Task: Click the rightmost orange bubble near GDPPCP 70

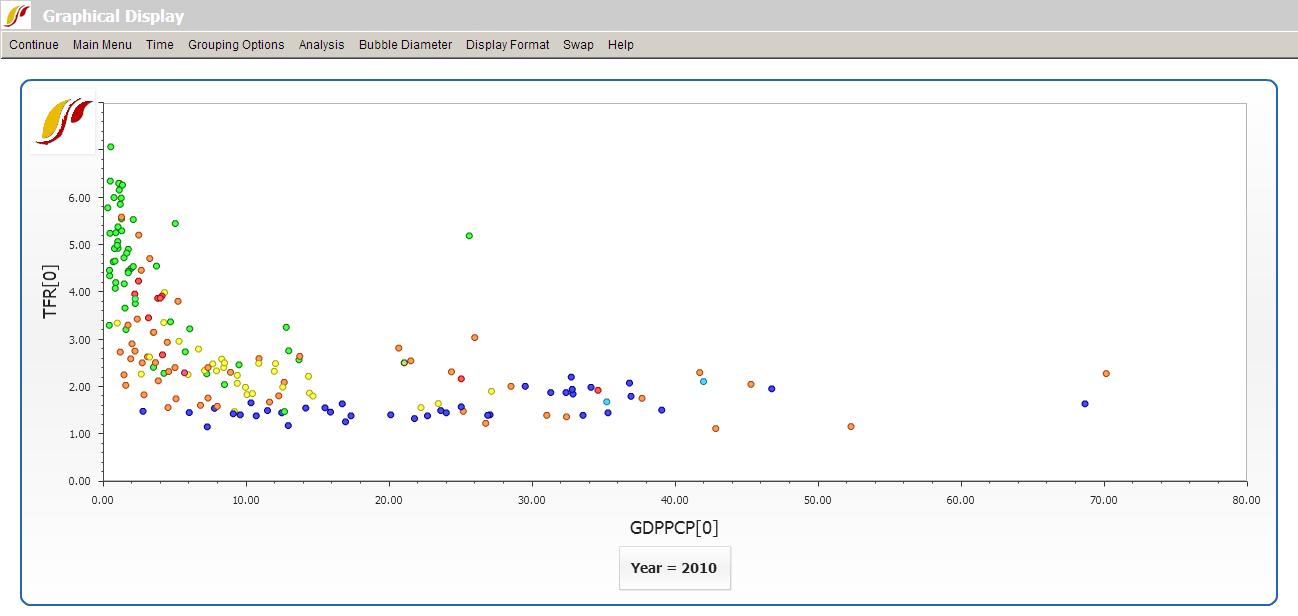Action: click(x=1105, y=372)
